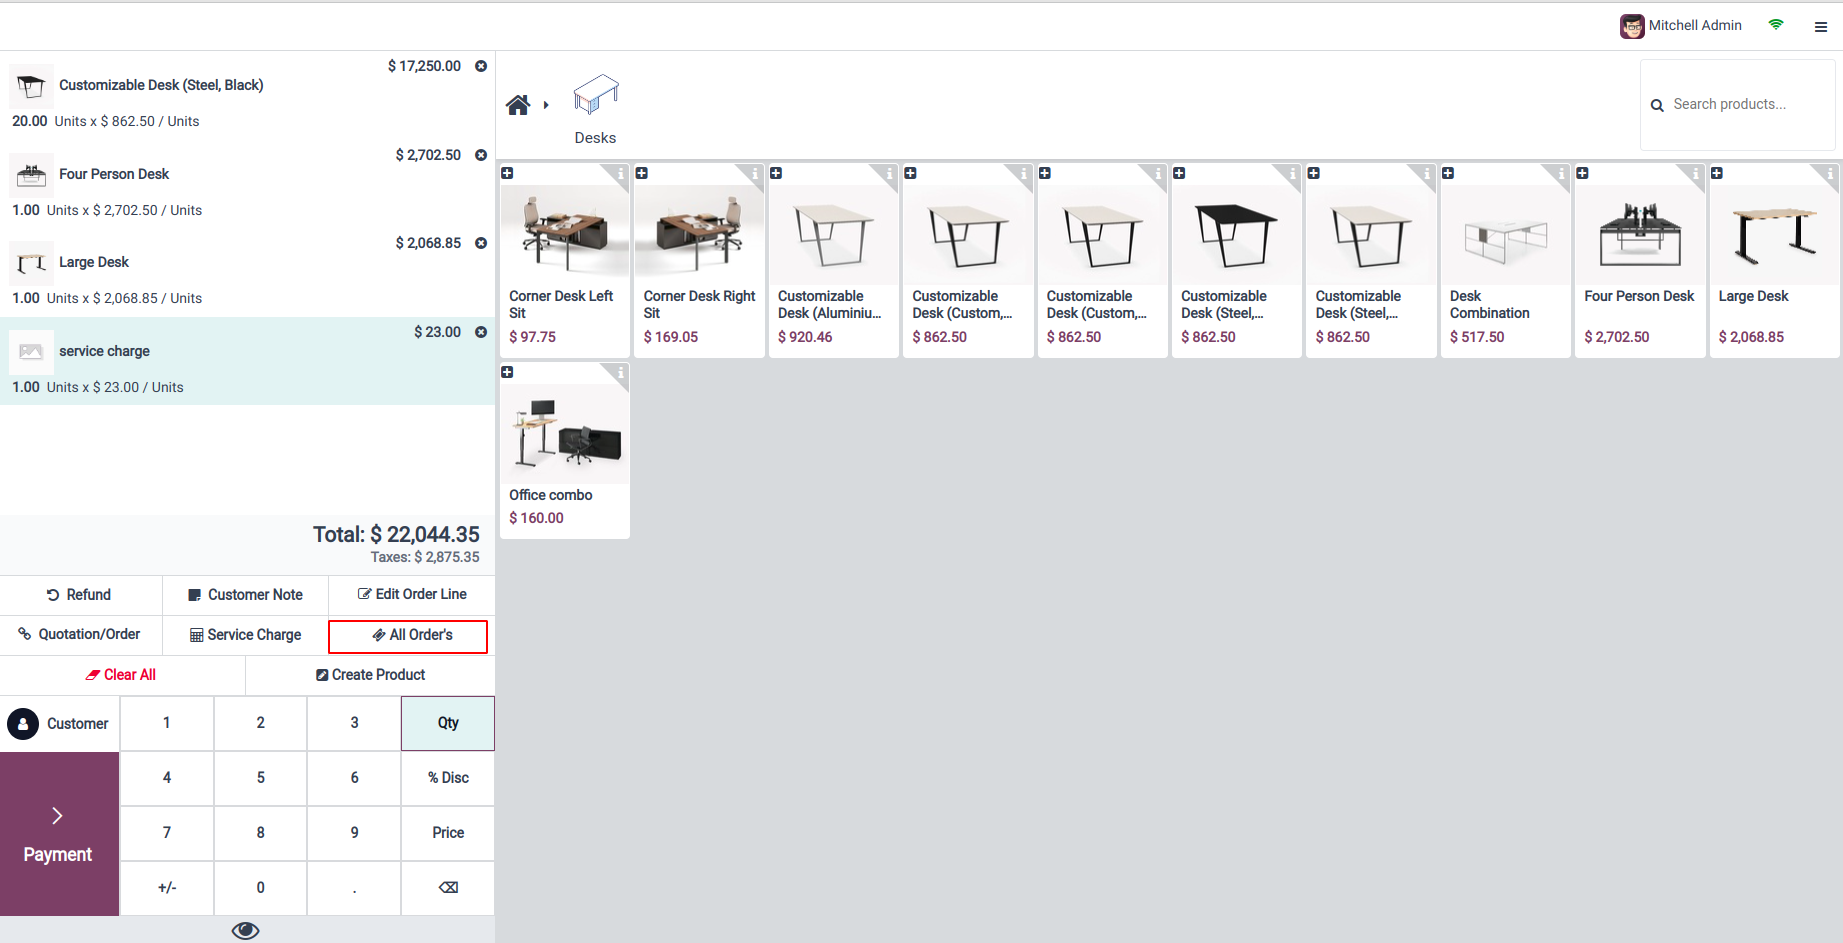The image size is (1843, 943).
Task: Click the breadcrumb arrow after home
Action: click(546, 105)
